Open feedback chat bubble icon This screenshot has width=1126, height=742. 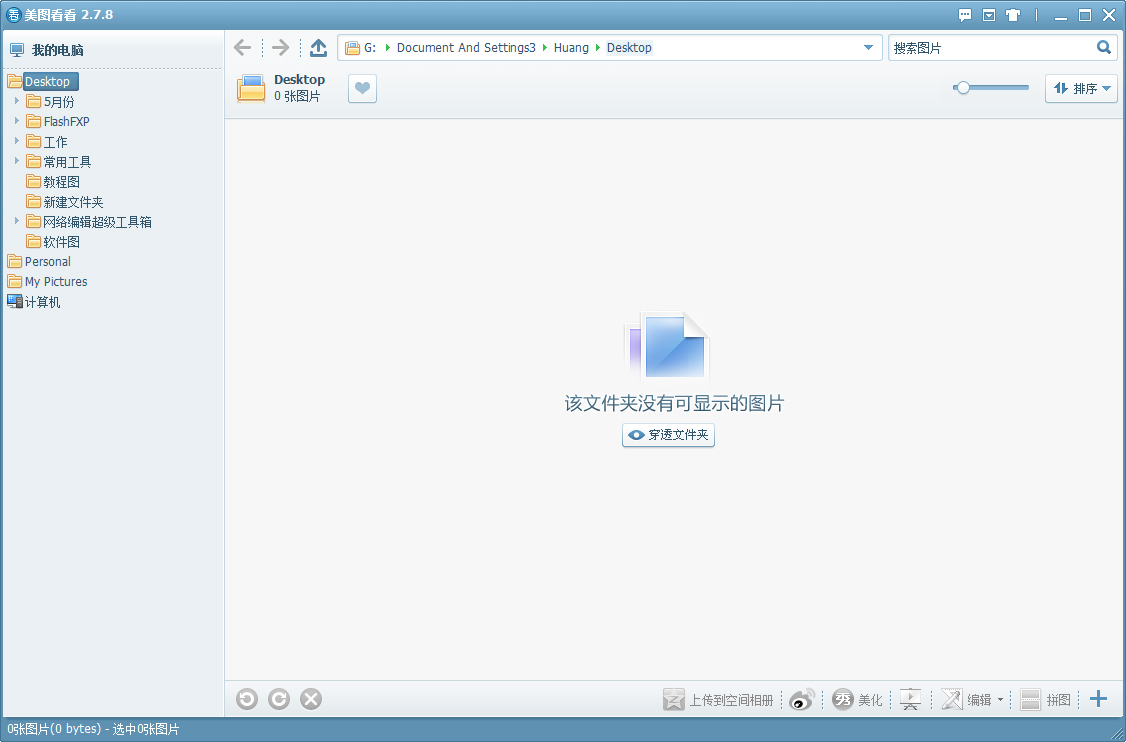click(x=965, y=15)
